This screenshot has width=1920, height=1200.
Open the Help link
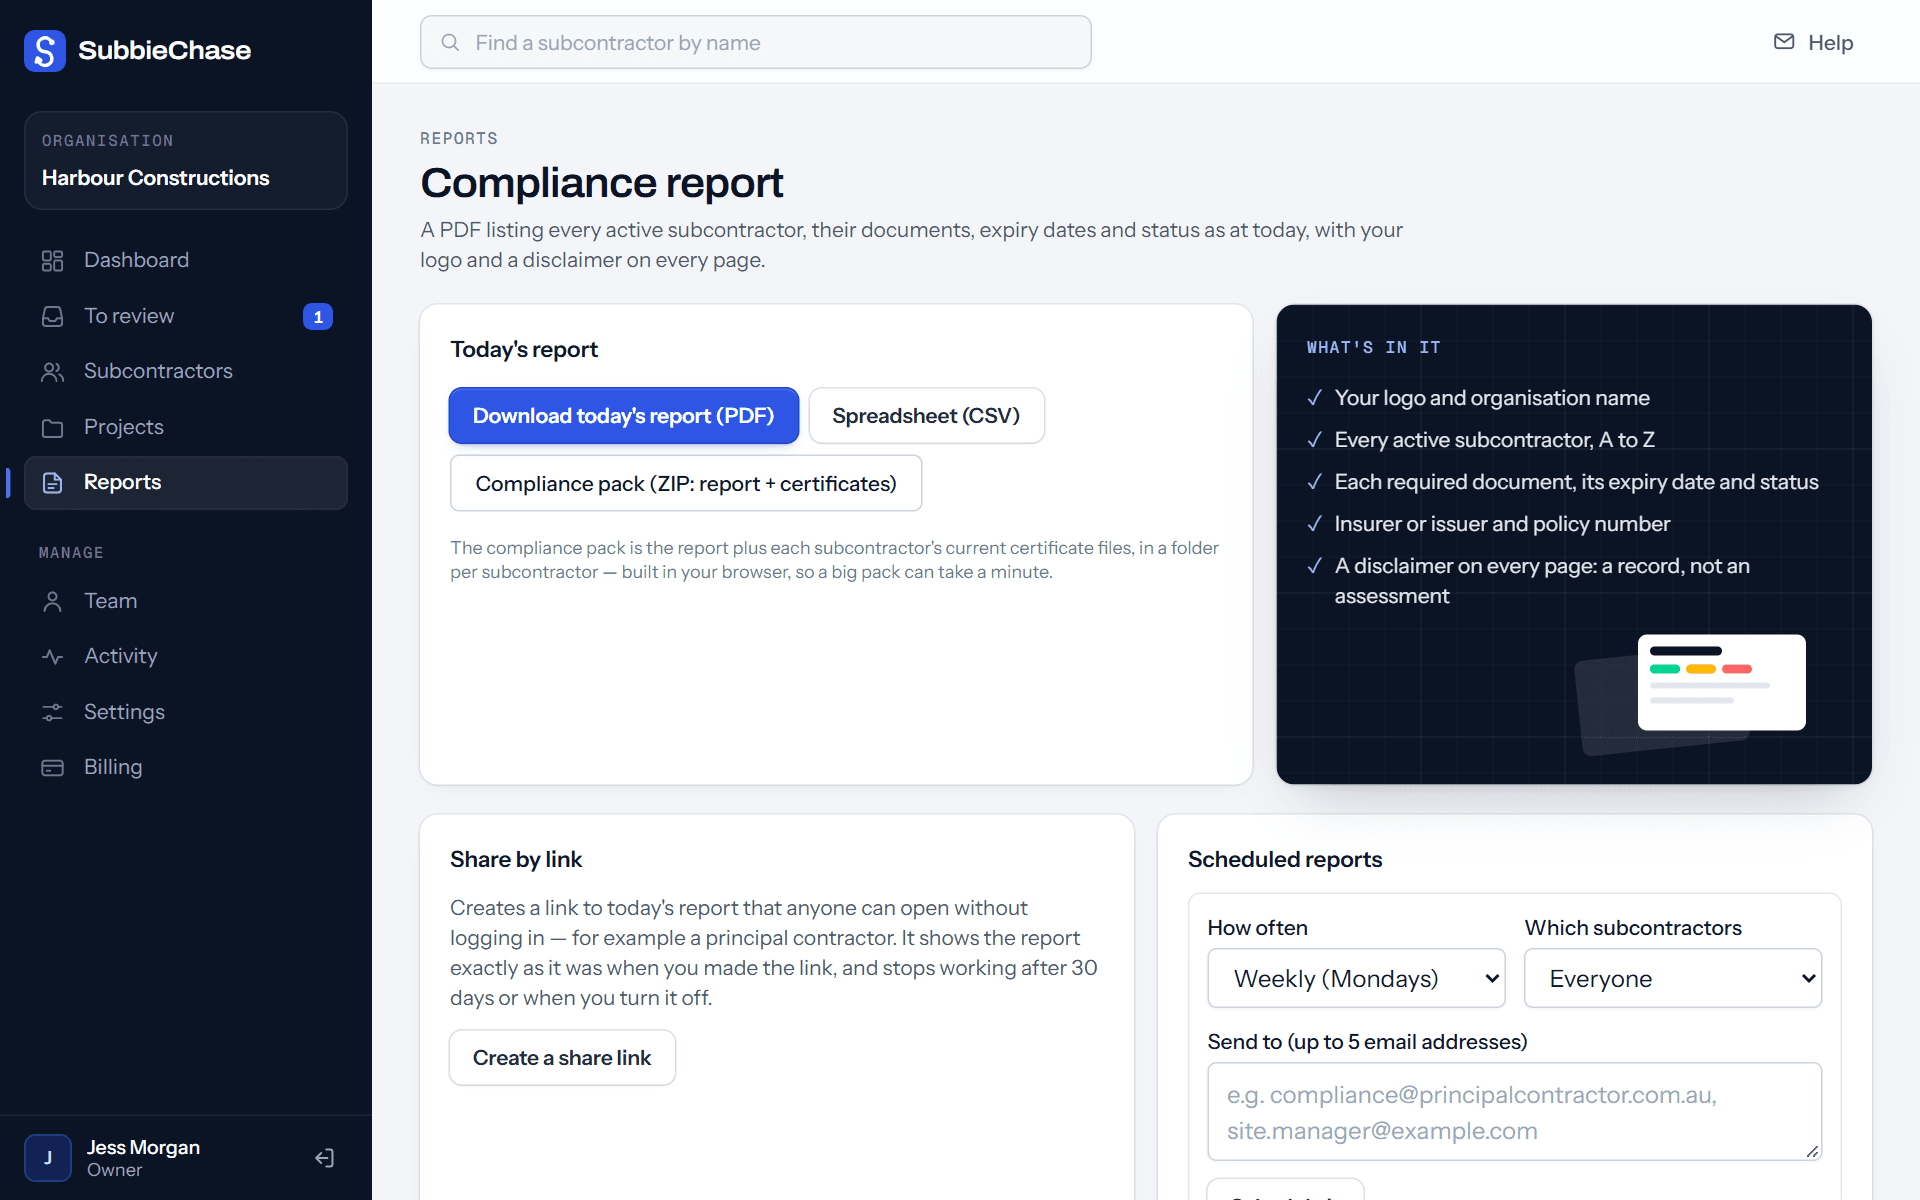(x=1813, y=42)
